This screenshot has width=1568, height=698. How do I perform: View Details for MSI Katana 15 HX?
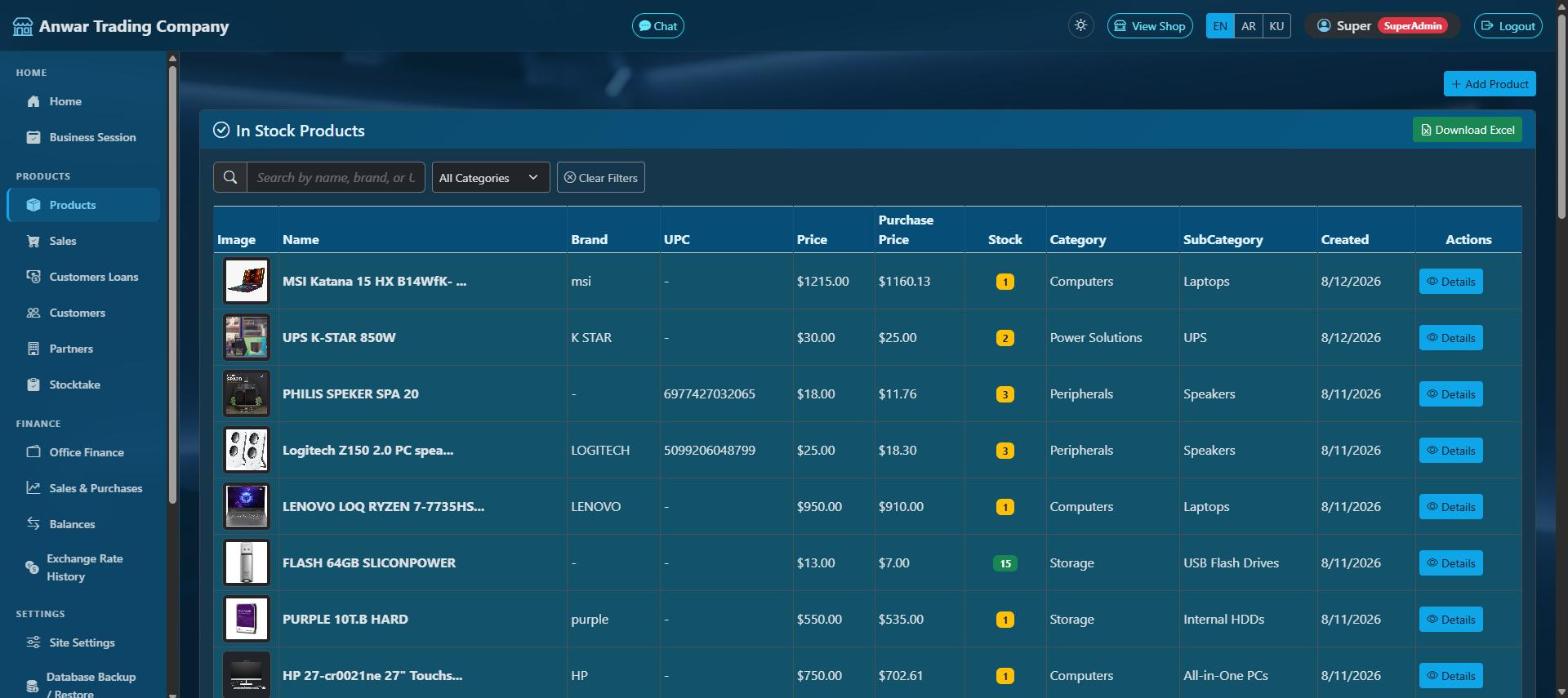pyautogui.click(x=1451, y=282)
